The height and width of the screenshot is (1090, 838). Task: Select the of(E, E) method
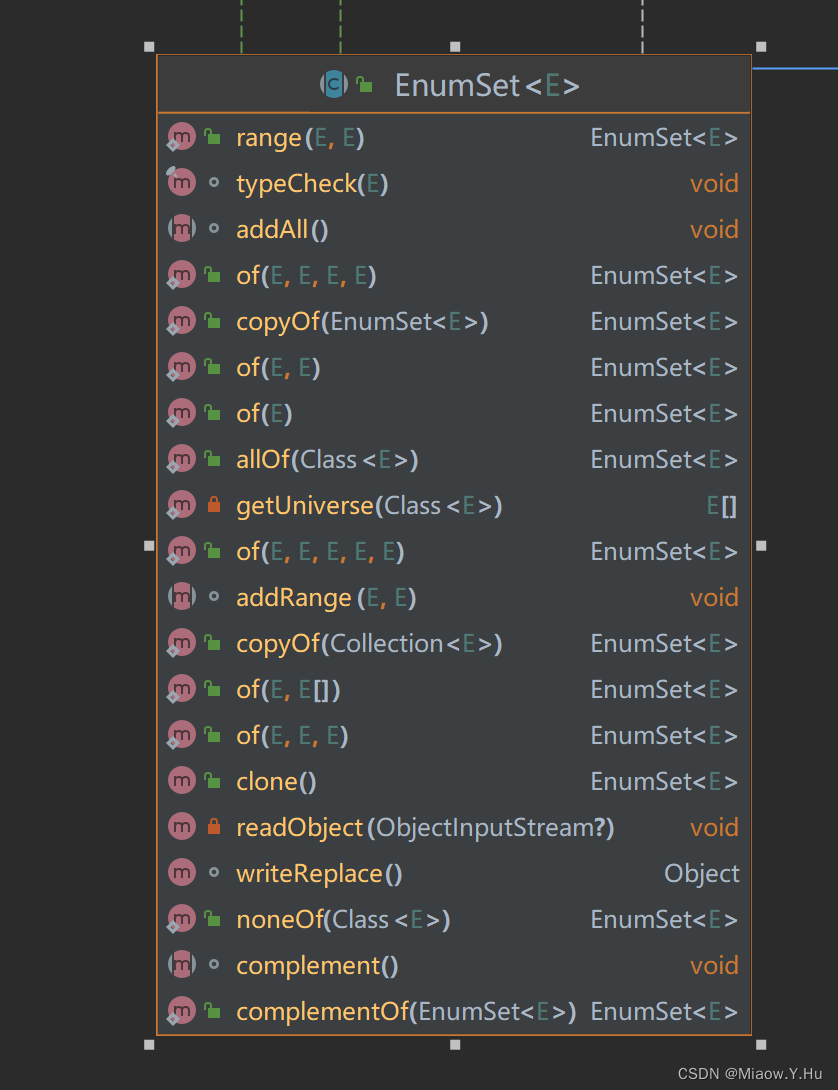tap(278, 368)
